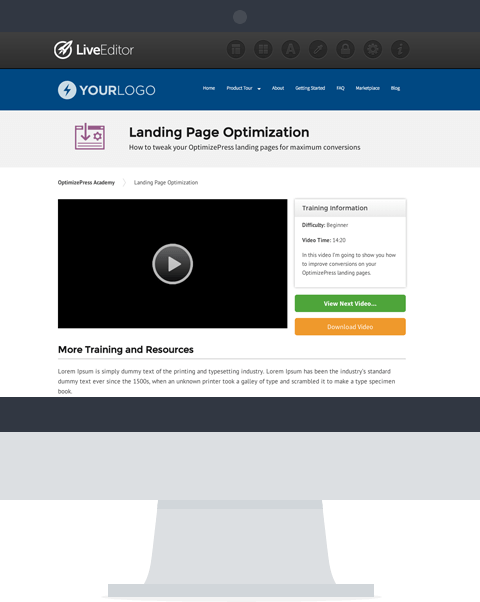Follow the OptimizePress Academy breadcrumb link
The width and height of the screenshot is (480, 602).
(x=86, y=183)
